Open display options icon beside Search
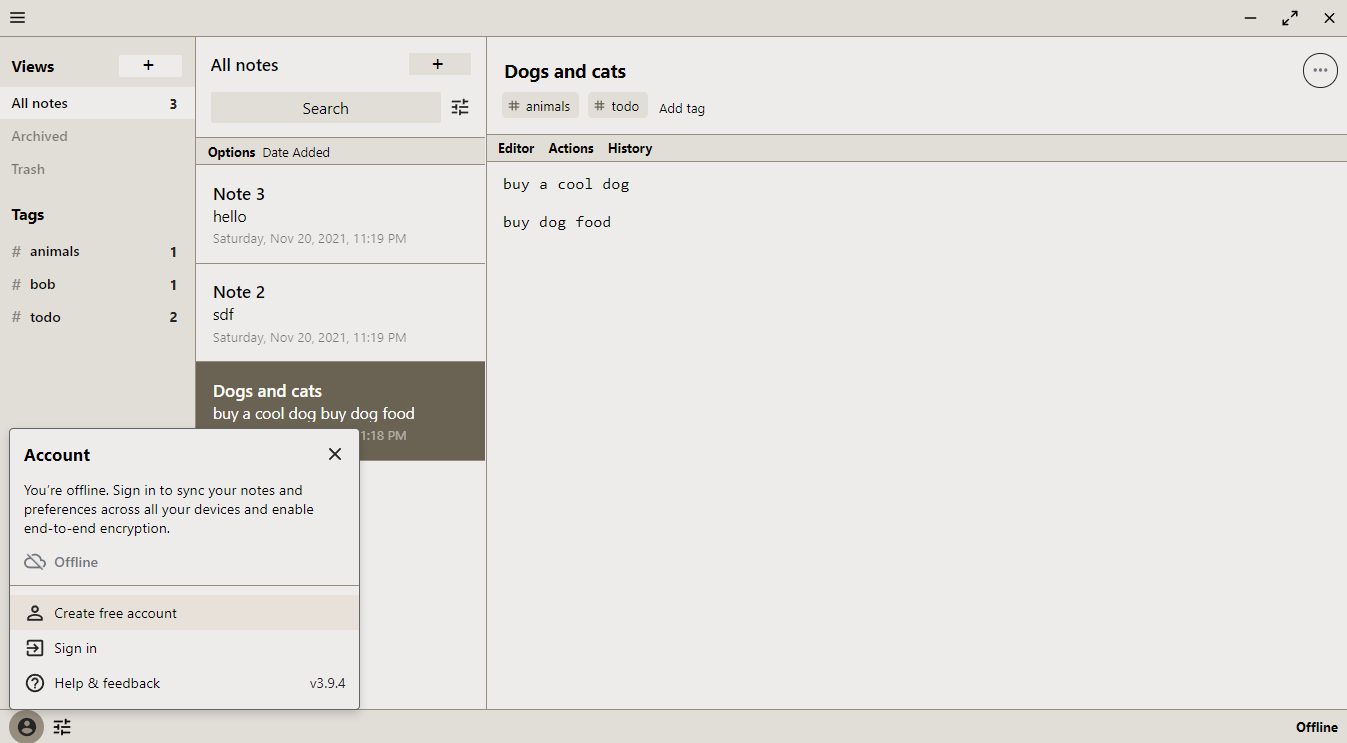The height and width of the screenshot is (743, 1347). click(x=460, y=108)
